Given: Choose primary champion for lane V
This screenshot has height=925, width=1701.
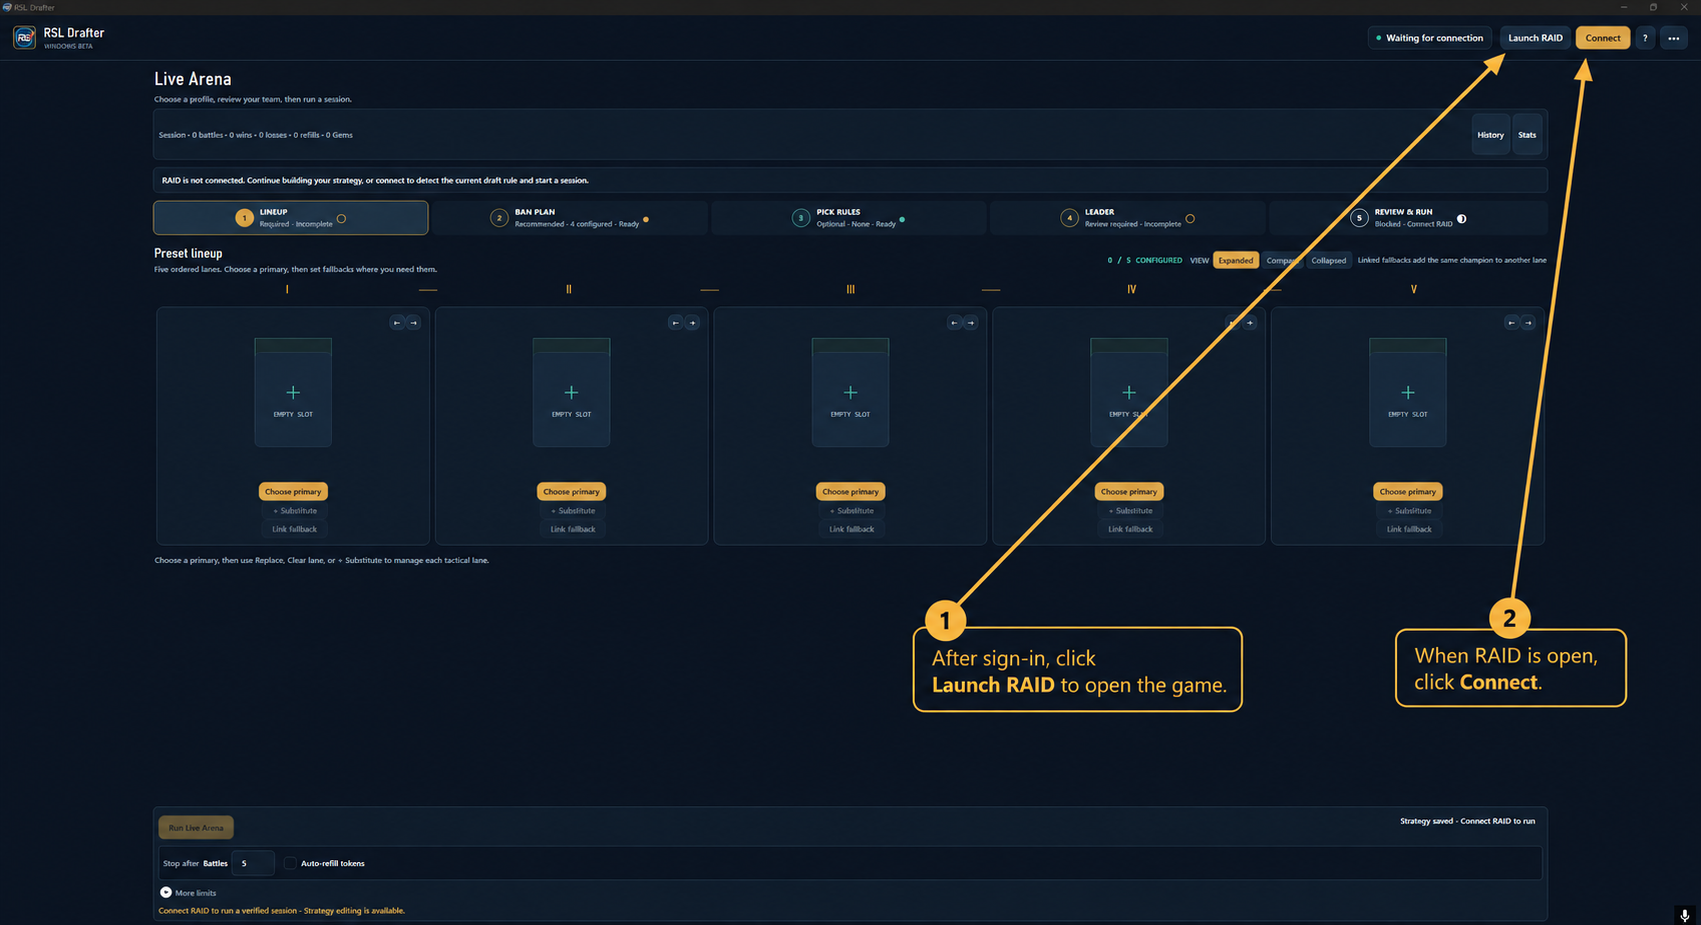Looking at the screenshot, I should 1407,491.
